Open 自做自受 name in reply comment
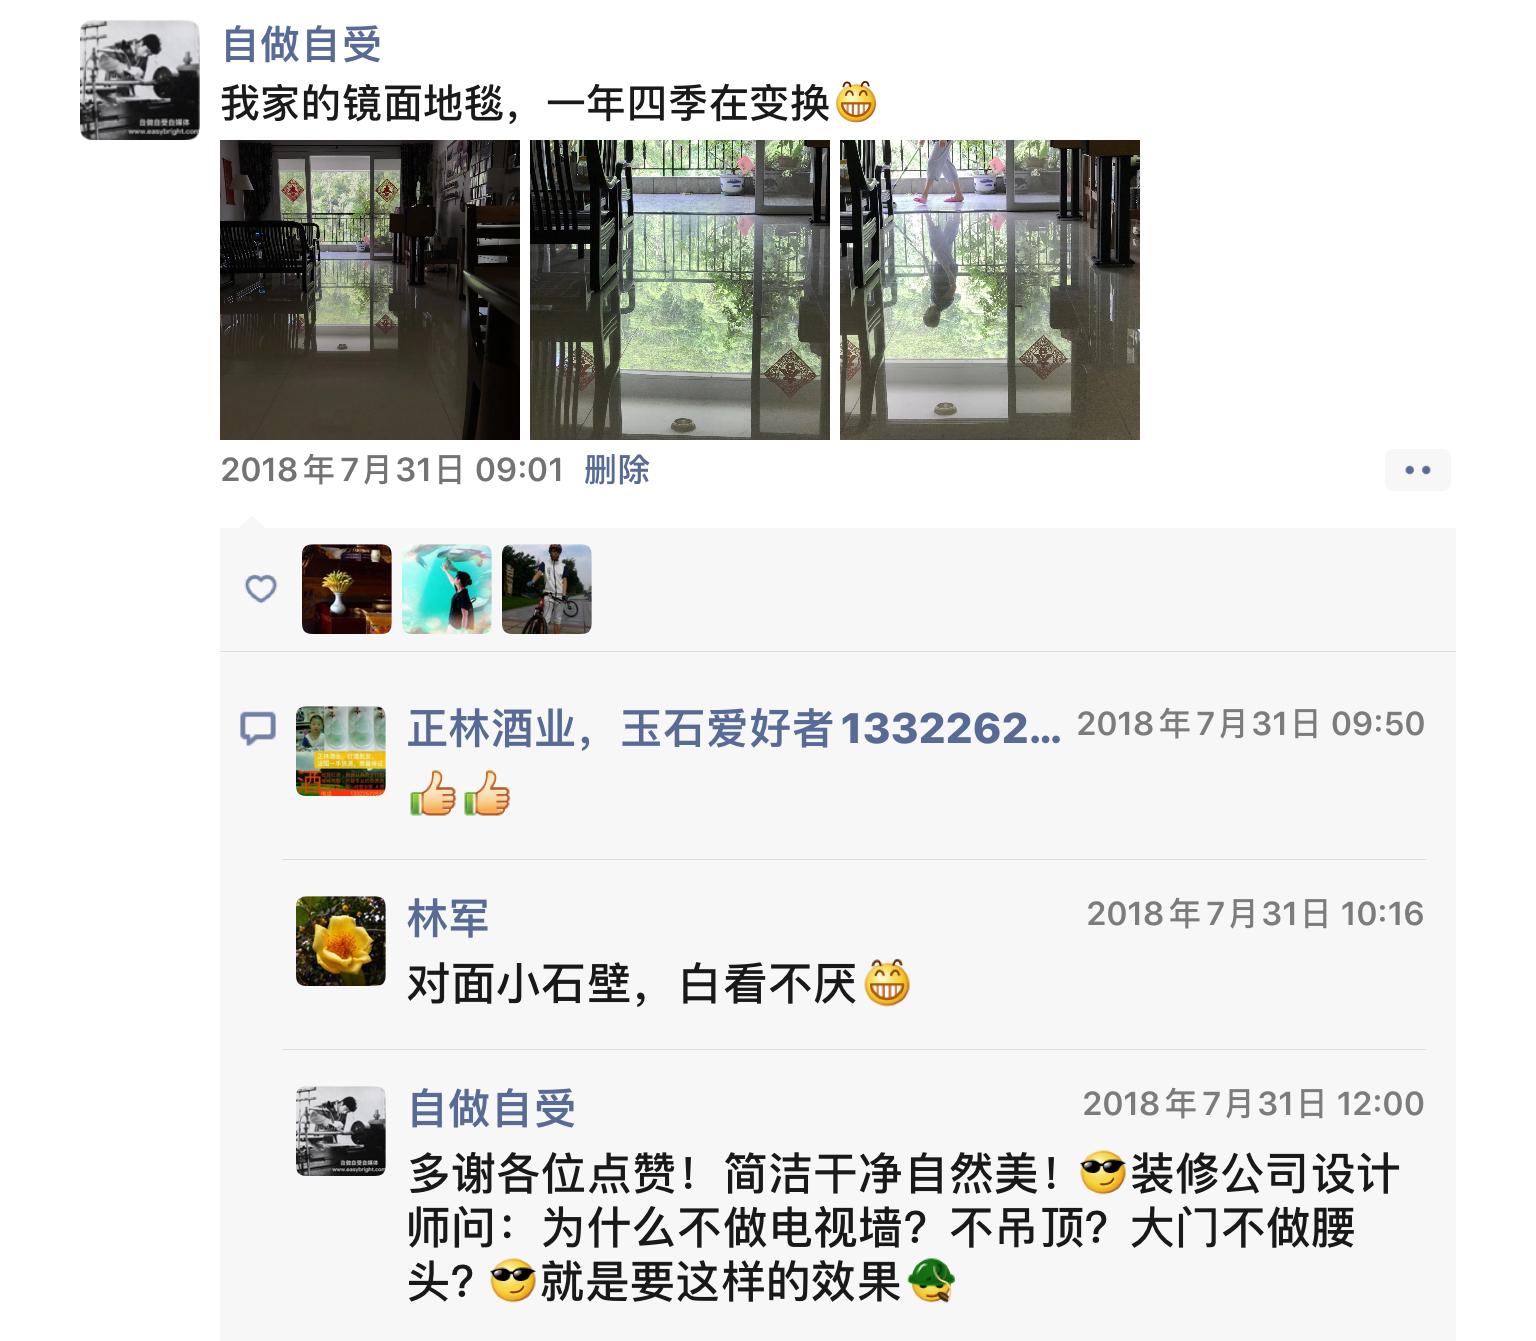This screenshot has width=1536, height=1341. [492, 1108]
